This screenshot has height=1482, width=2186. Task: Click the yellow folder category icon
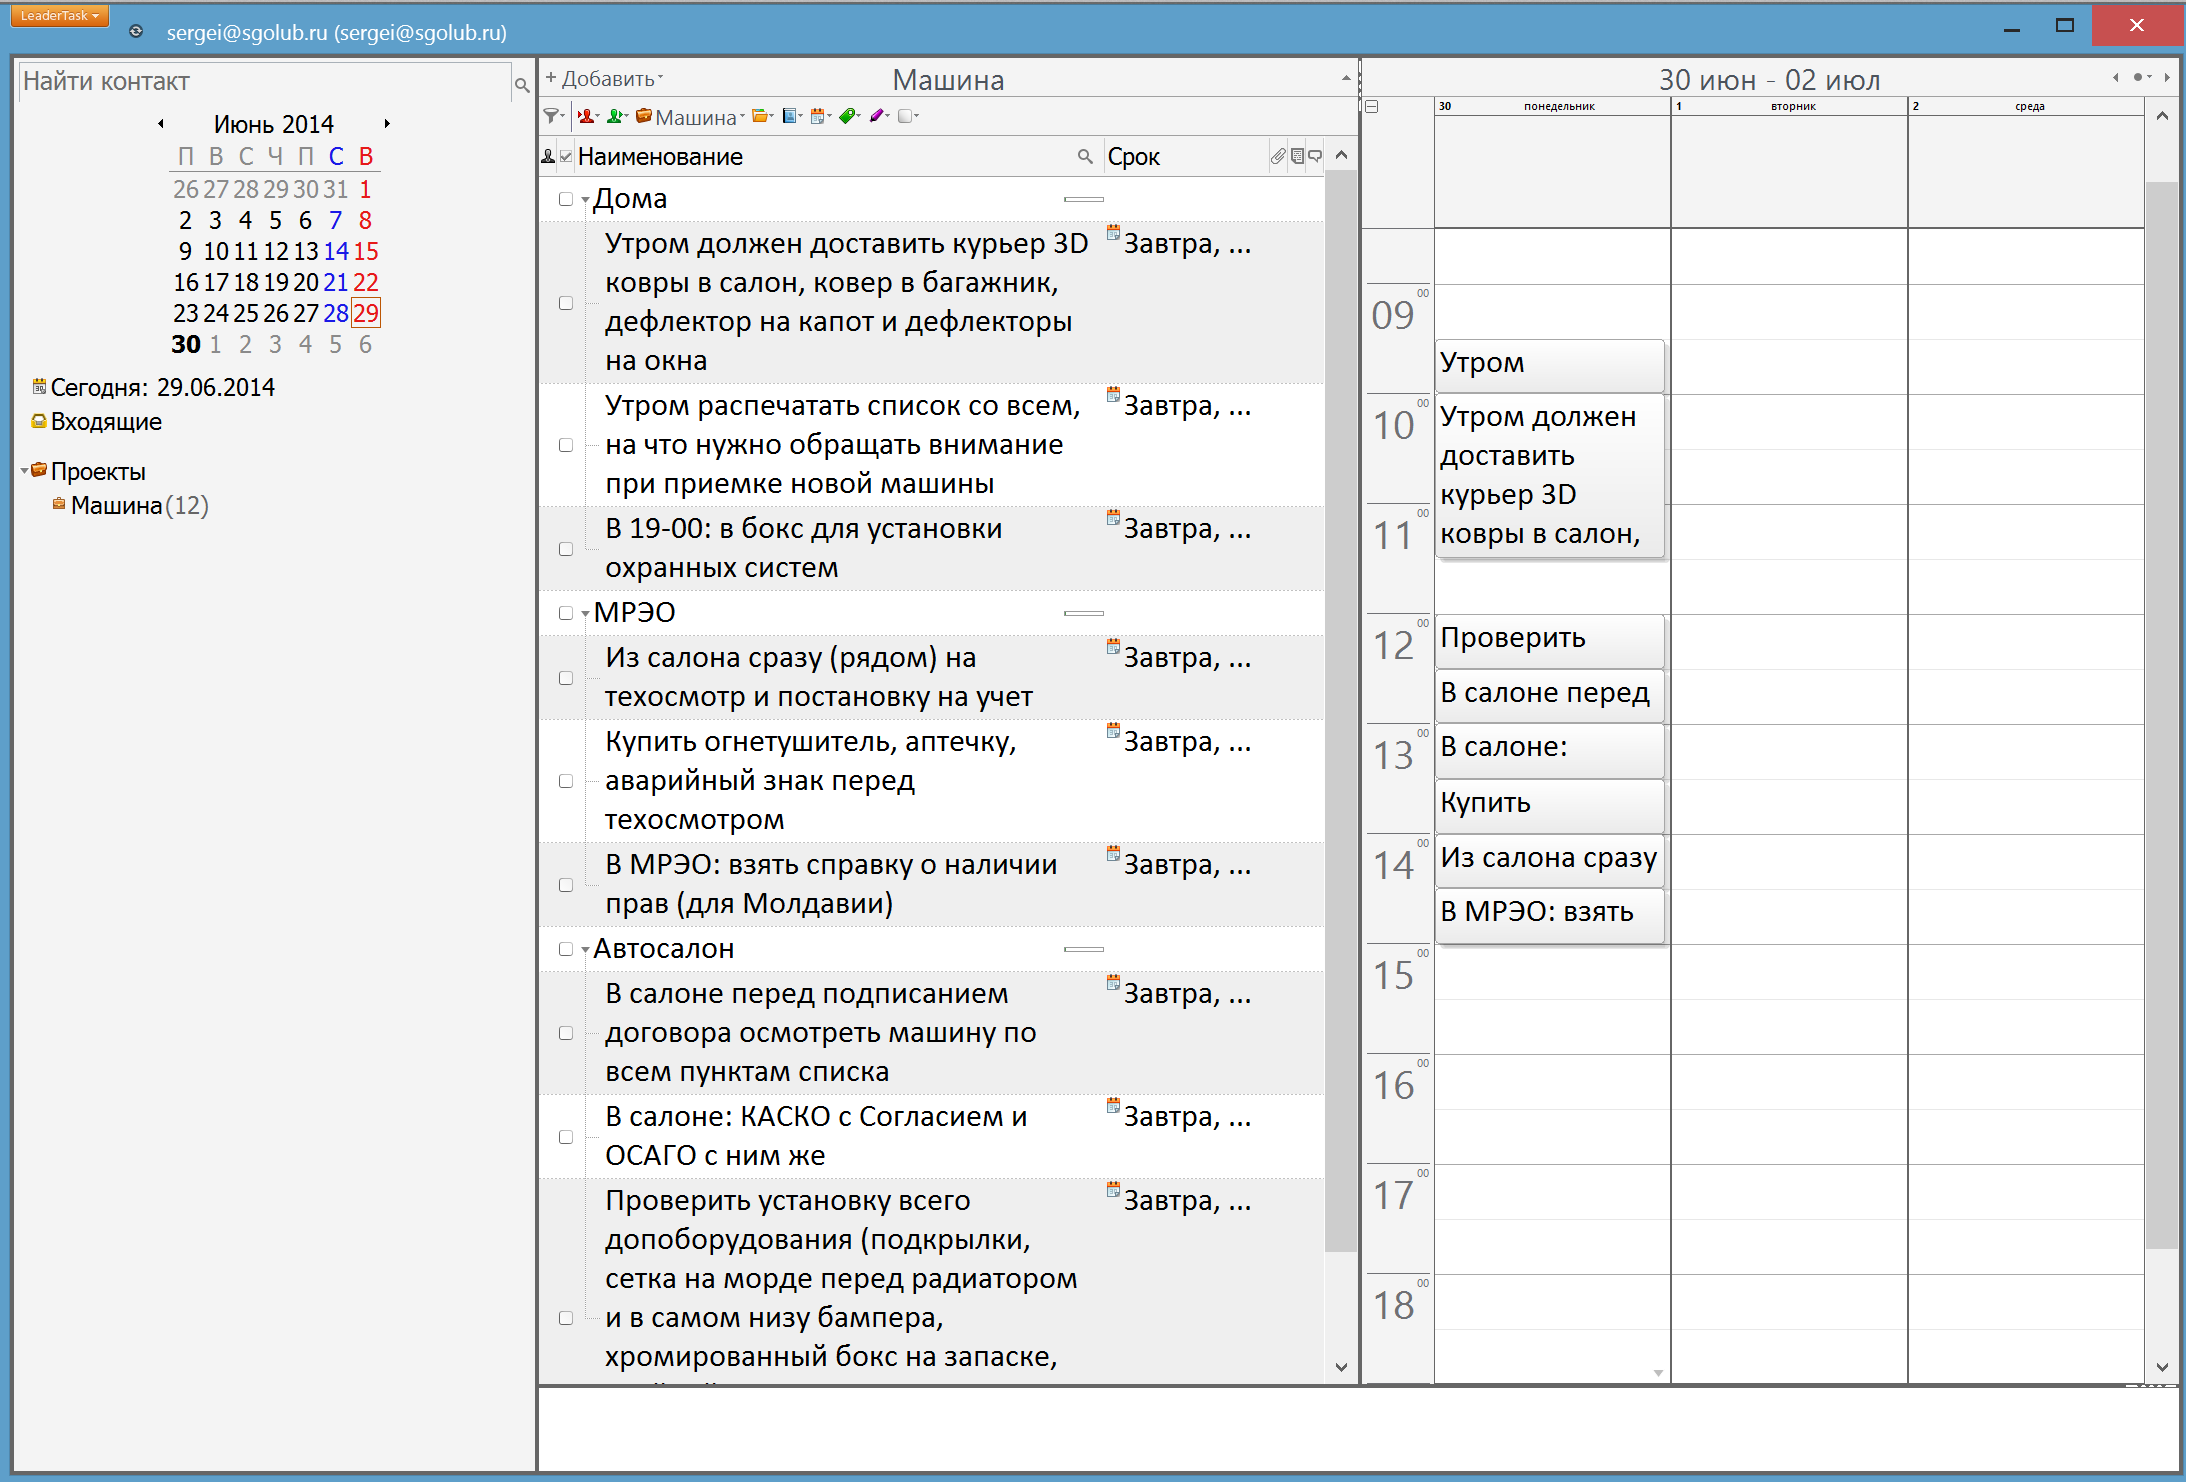pos(761,116)
